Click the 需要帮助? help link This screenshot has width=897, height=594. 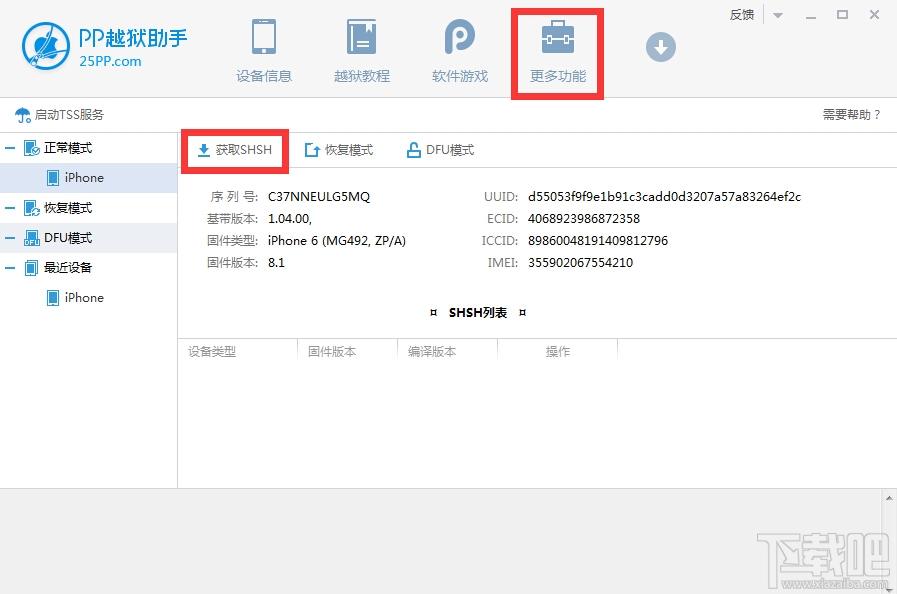tap(850, 114)
